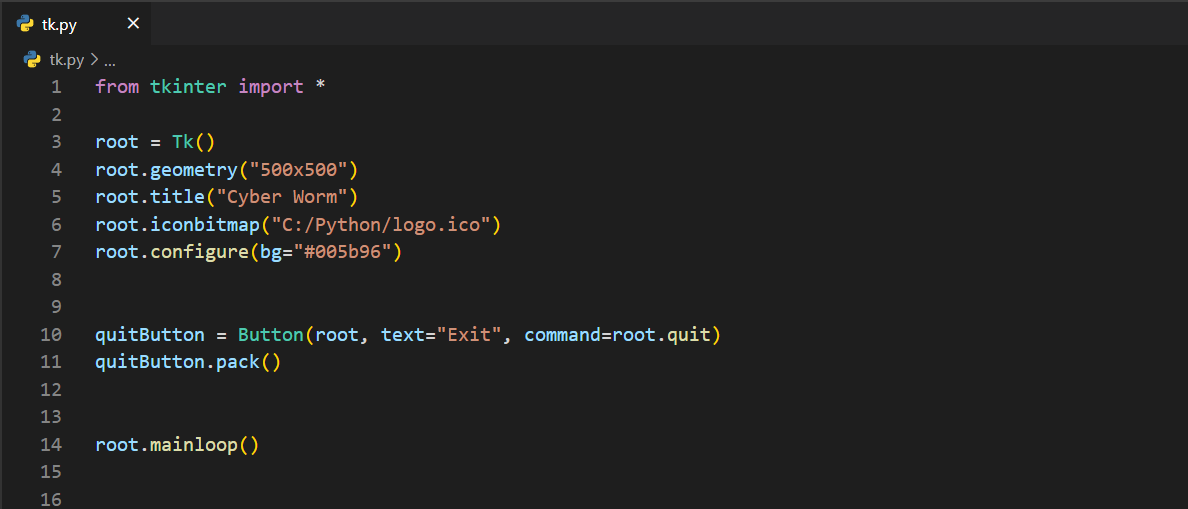Click the "C:/Python/logo.ico" path string

(x=380, y=224)
